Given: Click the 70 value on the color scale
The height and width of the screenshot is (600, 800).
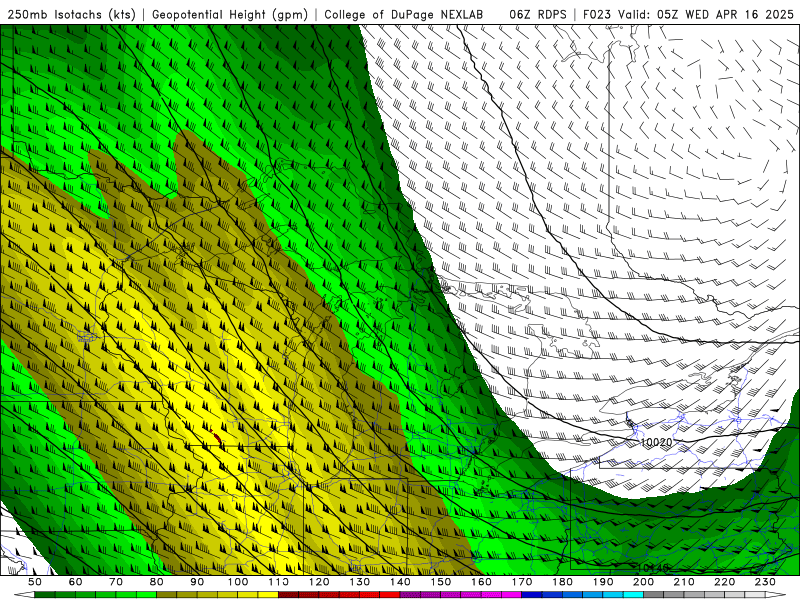Looking at the screenshot, I should point(116,582).
